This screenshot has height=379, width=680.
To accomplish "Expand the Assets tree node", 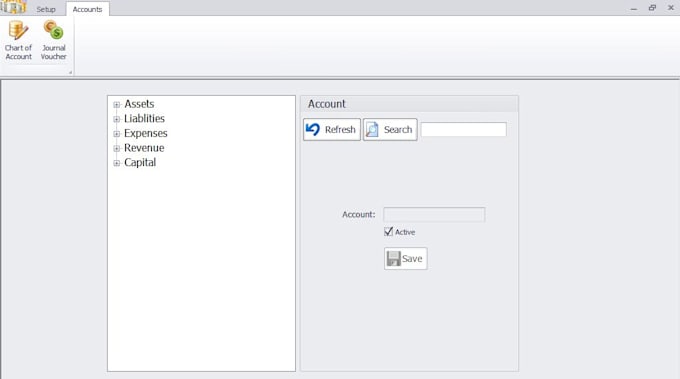I will [x=117, y=105].
